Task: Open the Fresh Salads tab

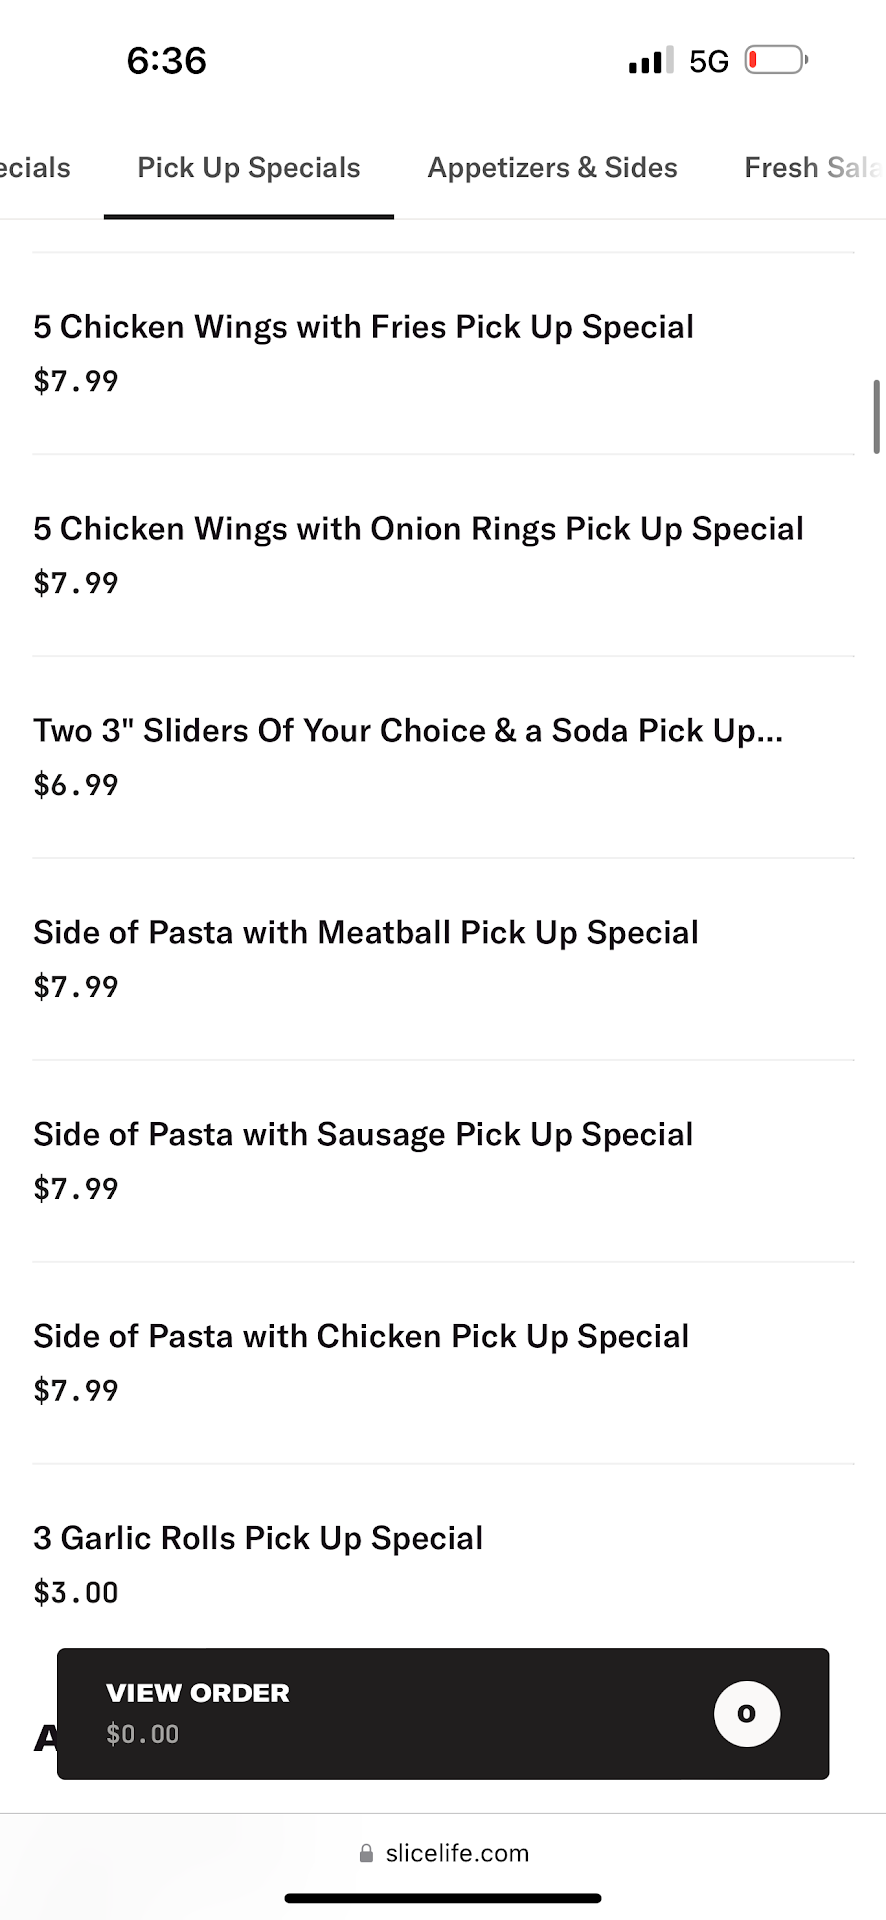Action: (x=812, y=168)
